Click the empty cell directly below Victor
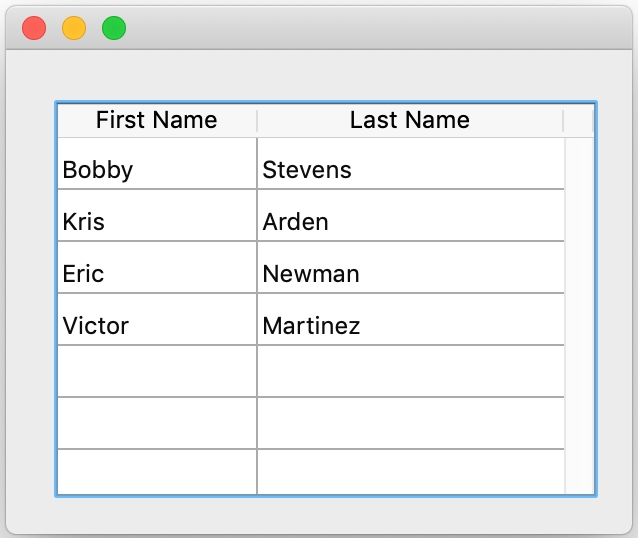Screen dimensions: 638x538 point(156,372)
